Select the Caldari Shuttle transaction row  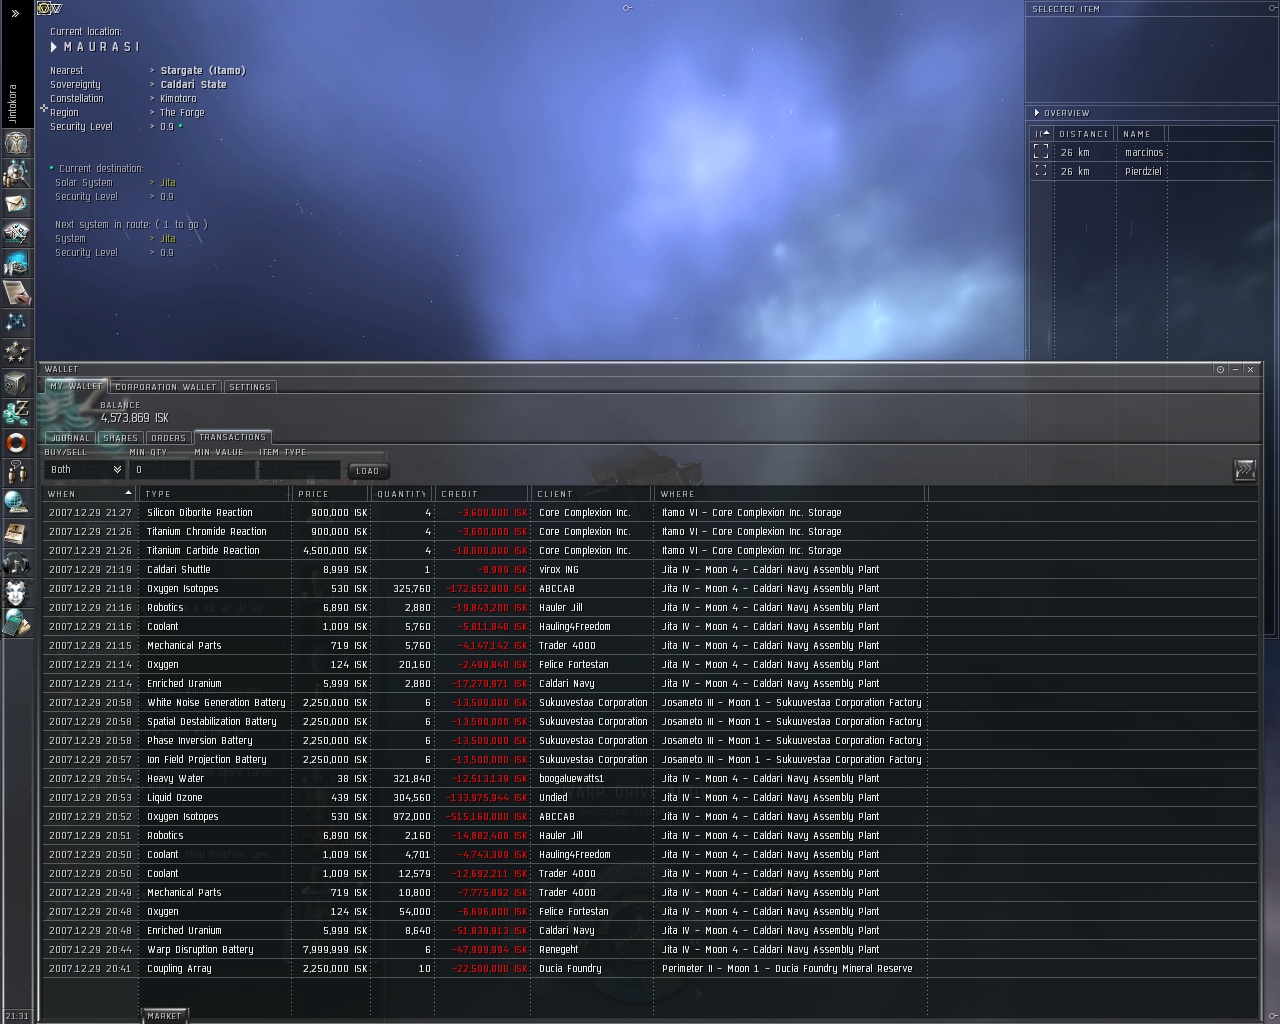point(650,570)
